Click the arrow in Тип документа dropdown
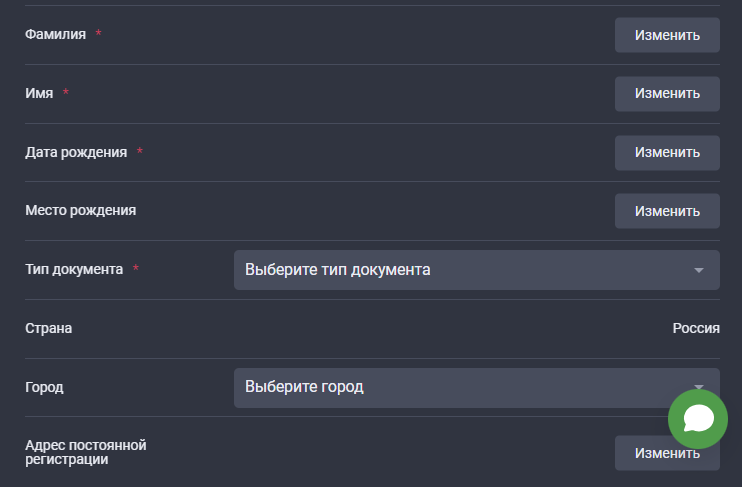The height and width of the screenshot is (487, 742). coord(699,270)
